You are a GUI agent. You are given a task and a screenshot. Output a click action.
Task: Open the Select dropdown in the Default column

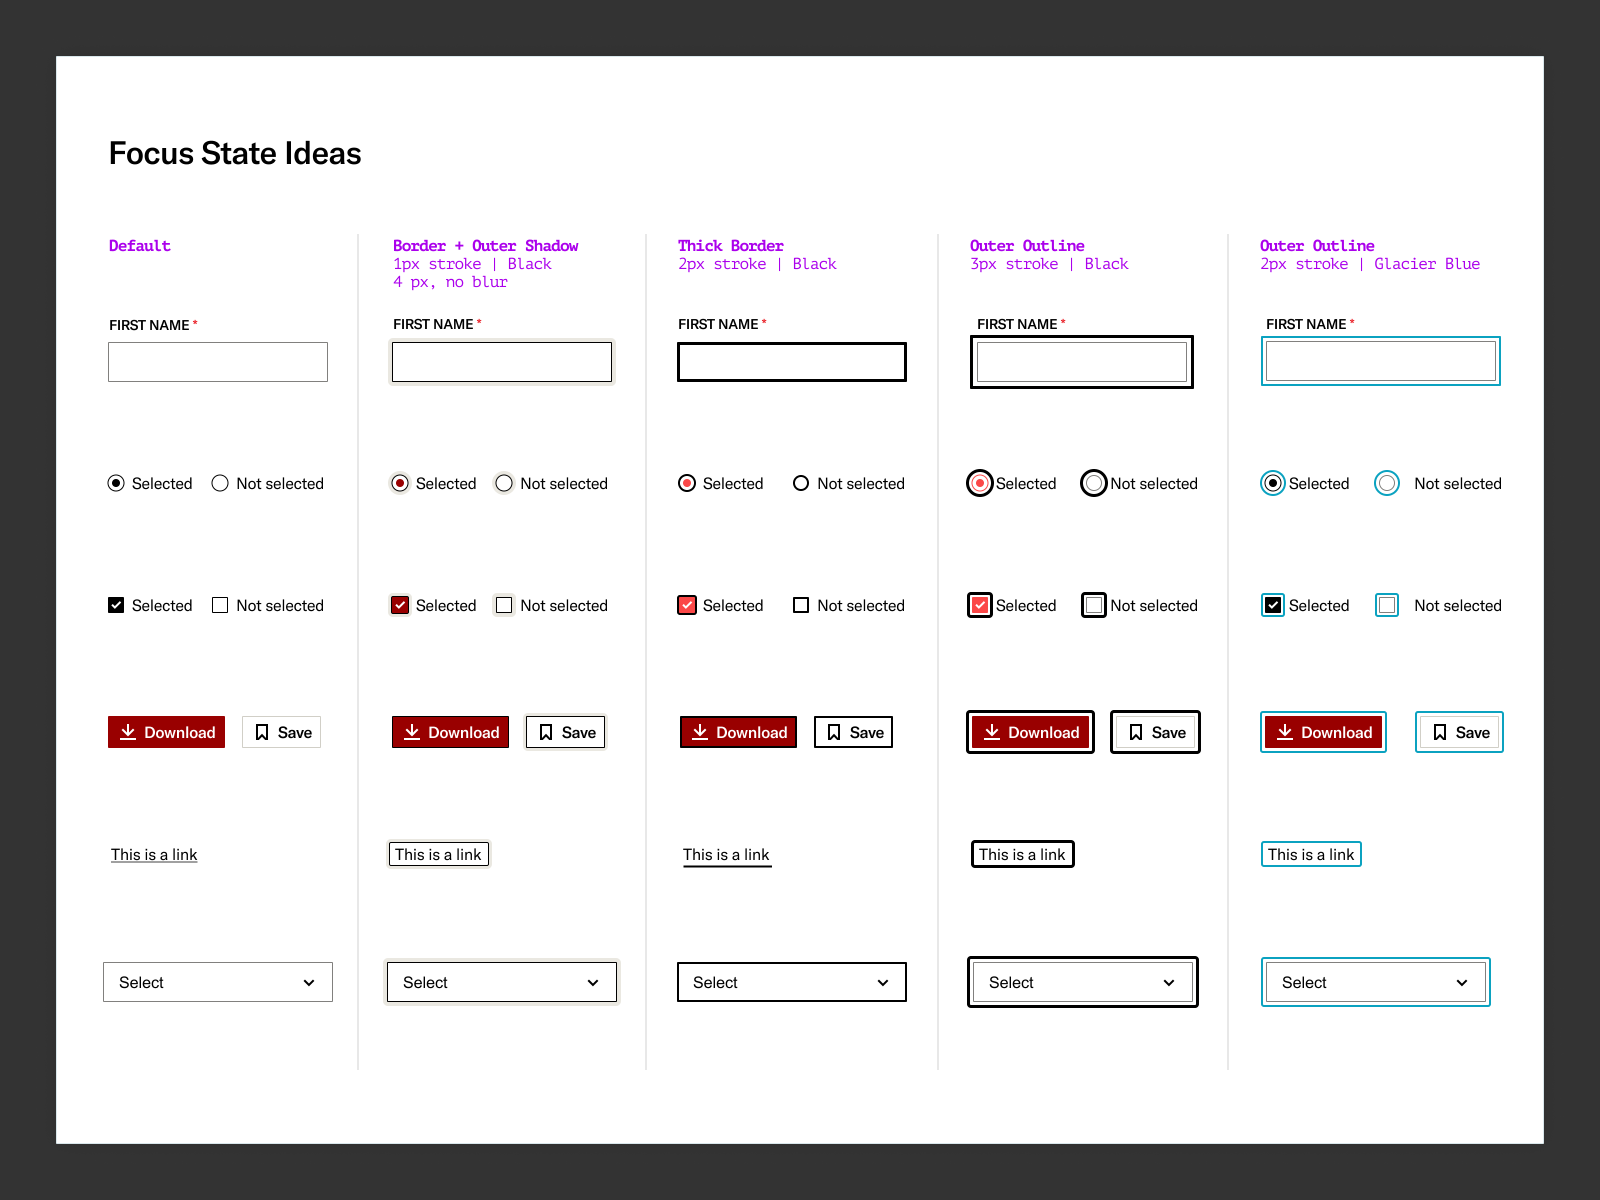pos(218,982)
